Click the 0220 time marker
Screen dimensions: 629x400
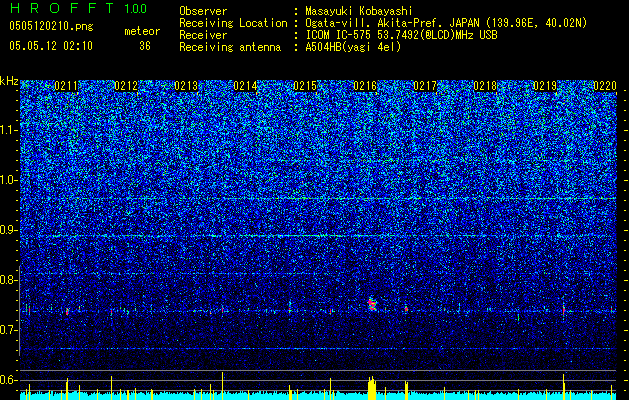(605, 86)
